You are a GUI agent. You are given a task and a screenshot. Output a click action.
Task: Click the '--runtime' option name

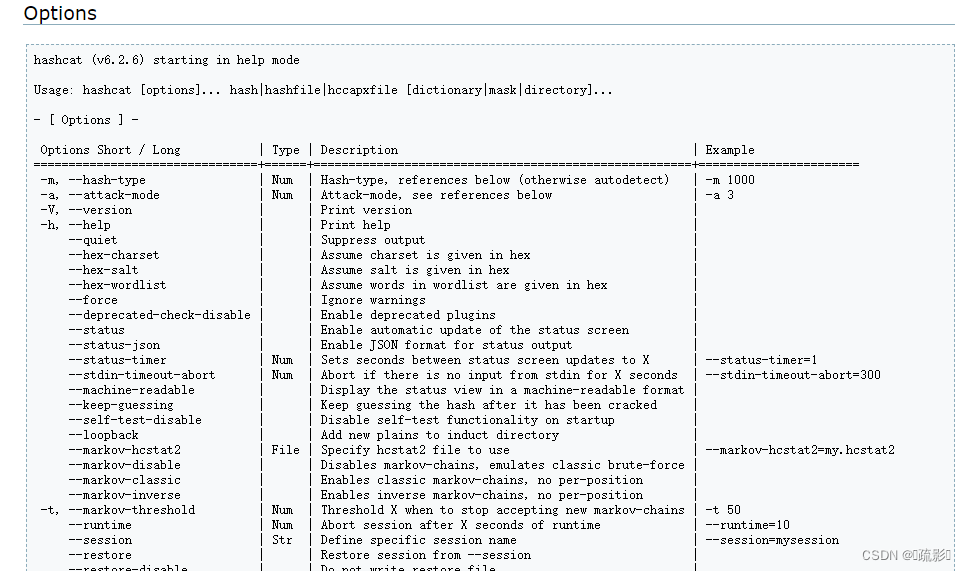pos(100,525)
